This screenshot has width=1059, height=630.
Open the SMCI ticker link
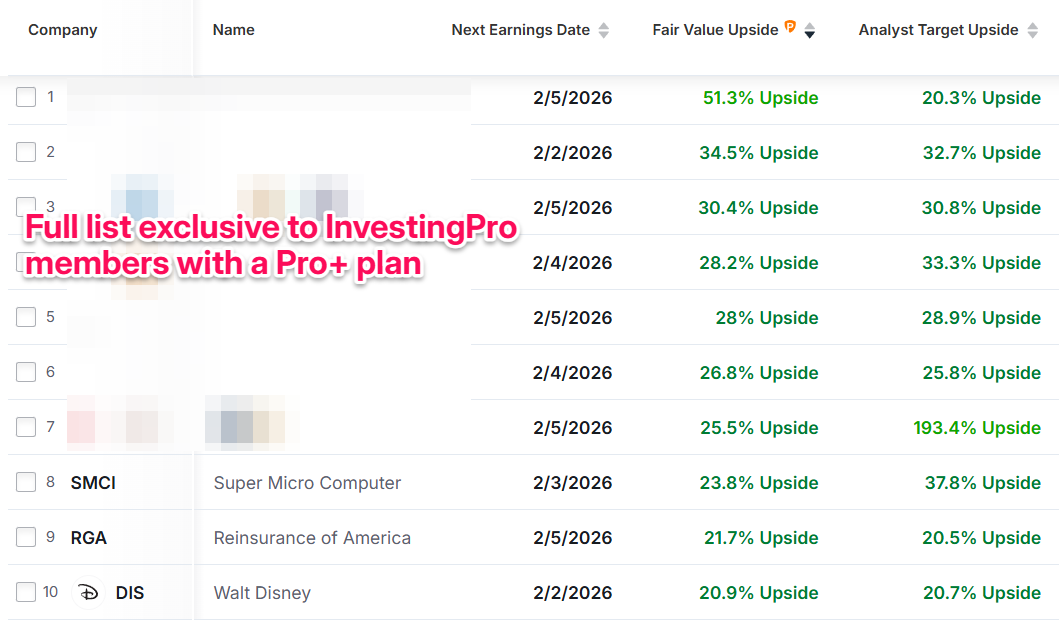coord(93,483)
